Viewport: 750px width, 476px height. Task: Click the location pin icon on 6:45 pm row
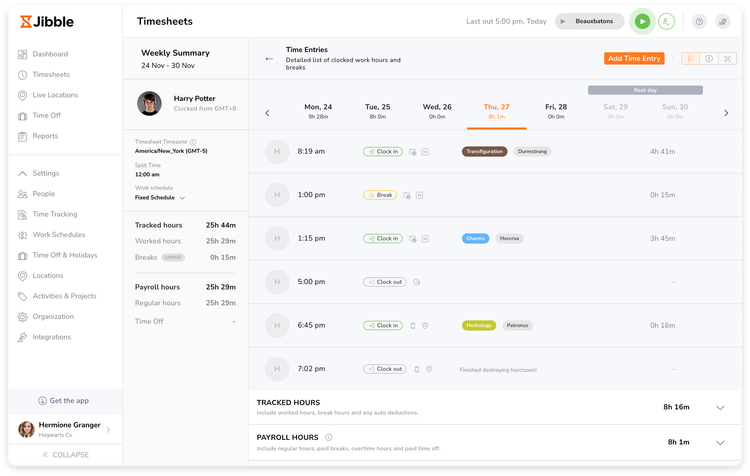(x=425, y=326)
